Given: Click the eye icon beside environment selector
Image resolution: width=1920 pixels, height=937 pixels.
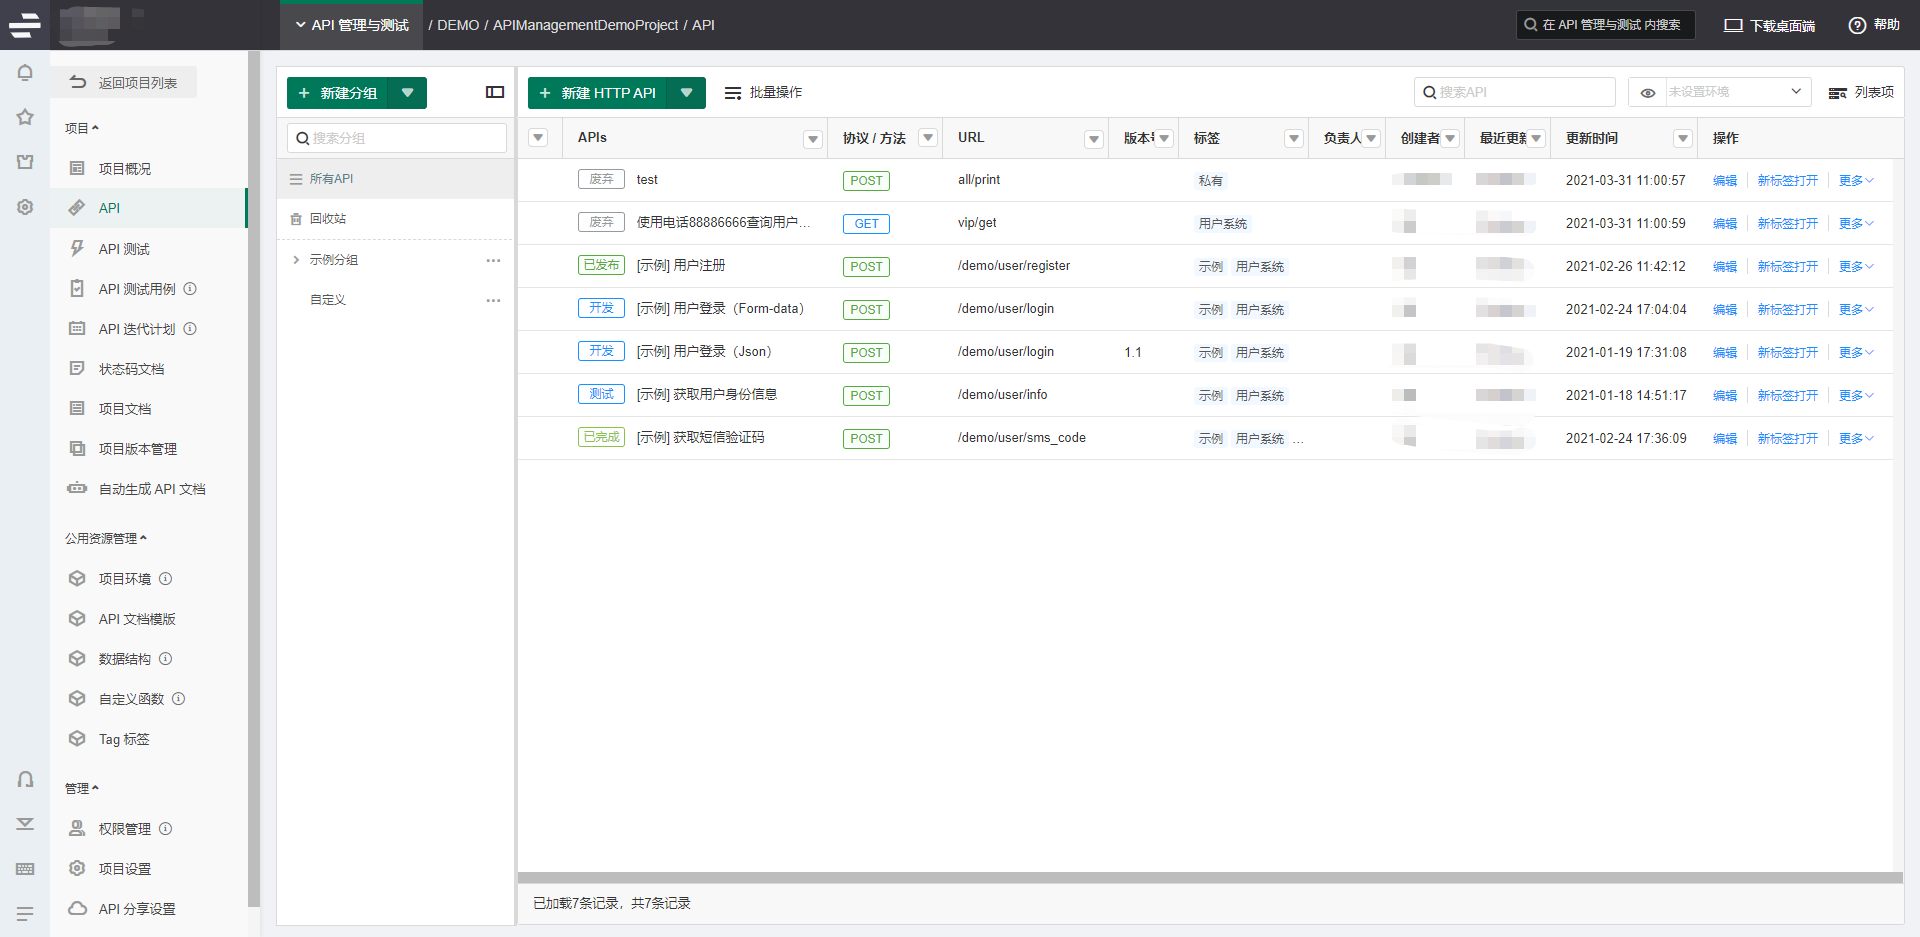Looking at the screenshot, I should pos(1648,92).
